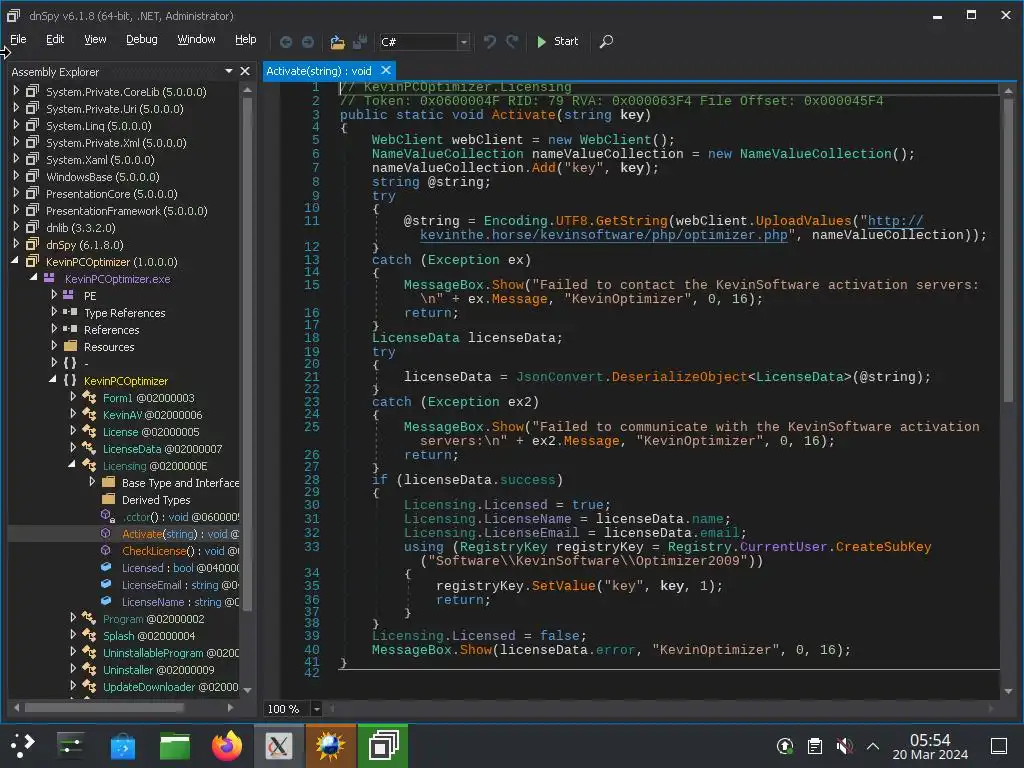Open the file manager taskbar icon
This screenshot has height=768, width=1024.
pos(174,745)
